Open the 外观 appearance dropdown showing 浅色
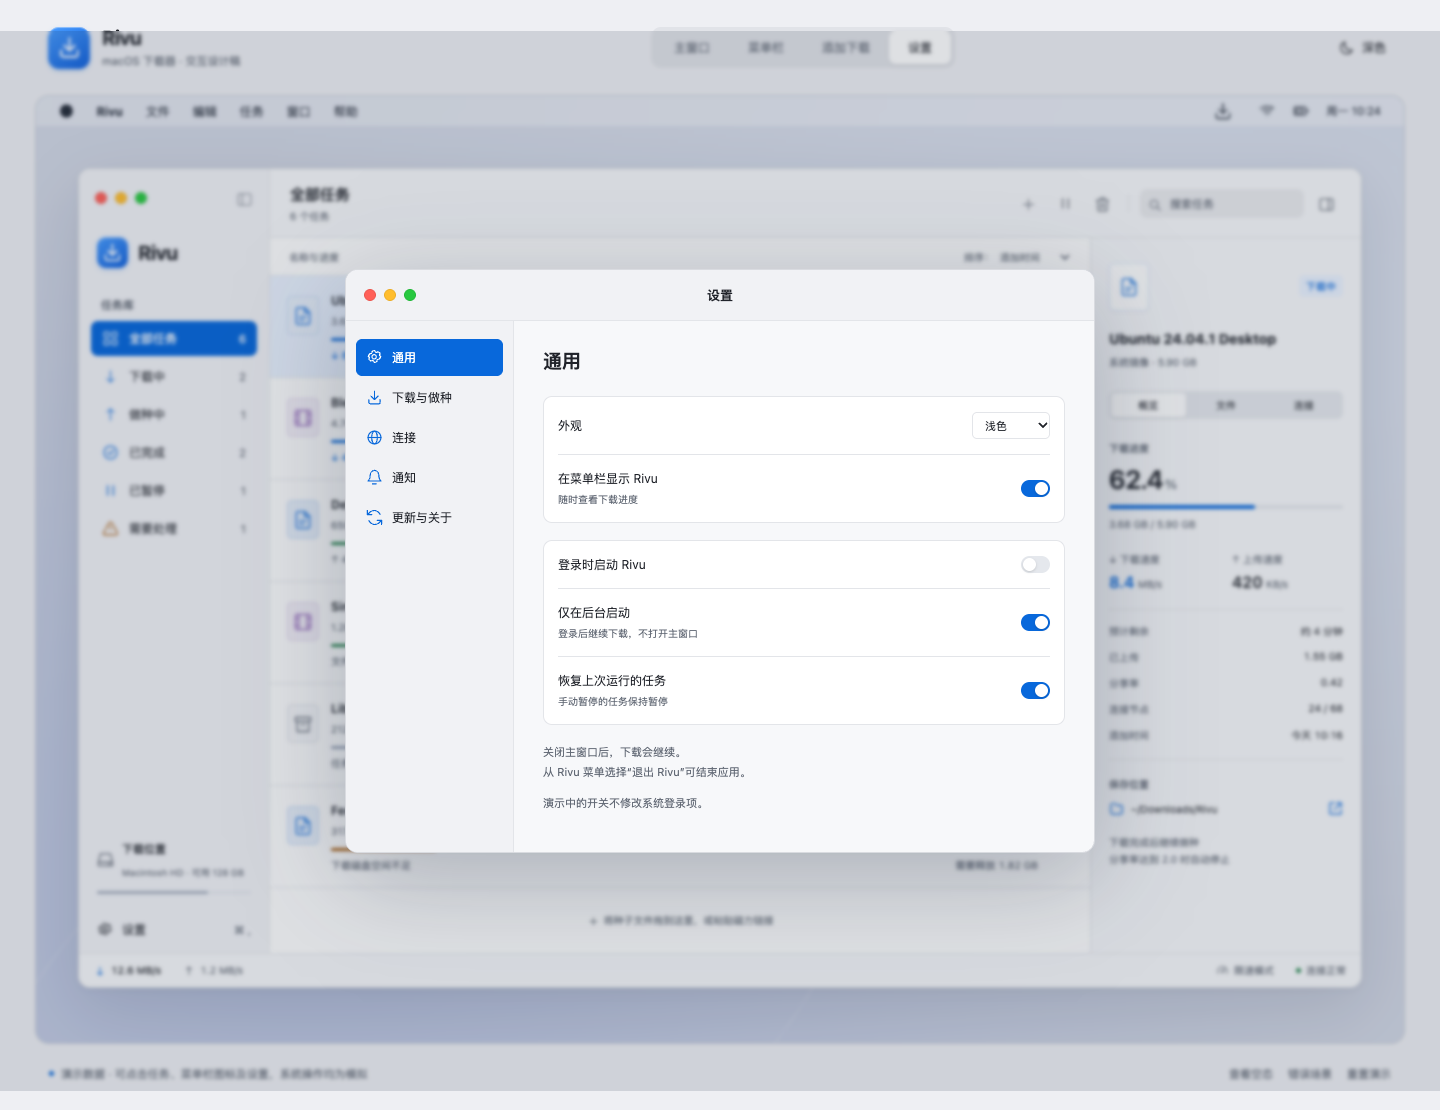The width and height of the screenshot is (1440, 1110). 1011,426
